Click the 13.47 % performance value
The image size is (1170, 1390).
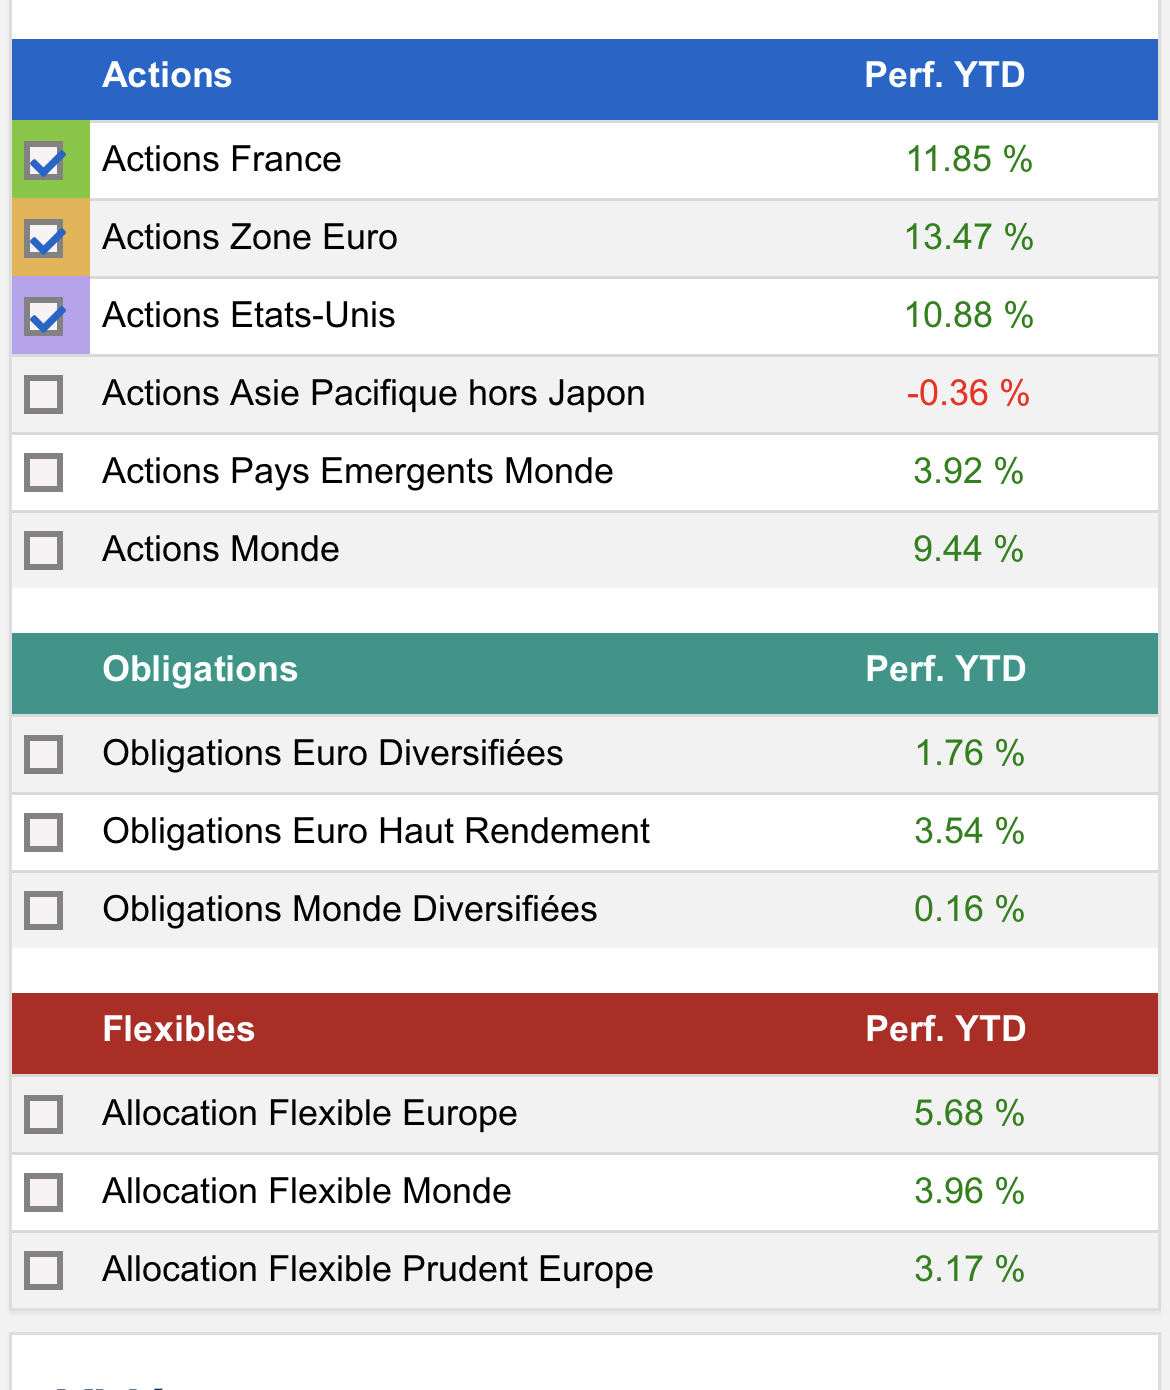(969, 238)
